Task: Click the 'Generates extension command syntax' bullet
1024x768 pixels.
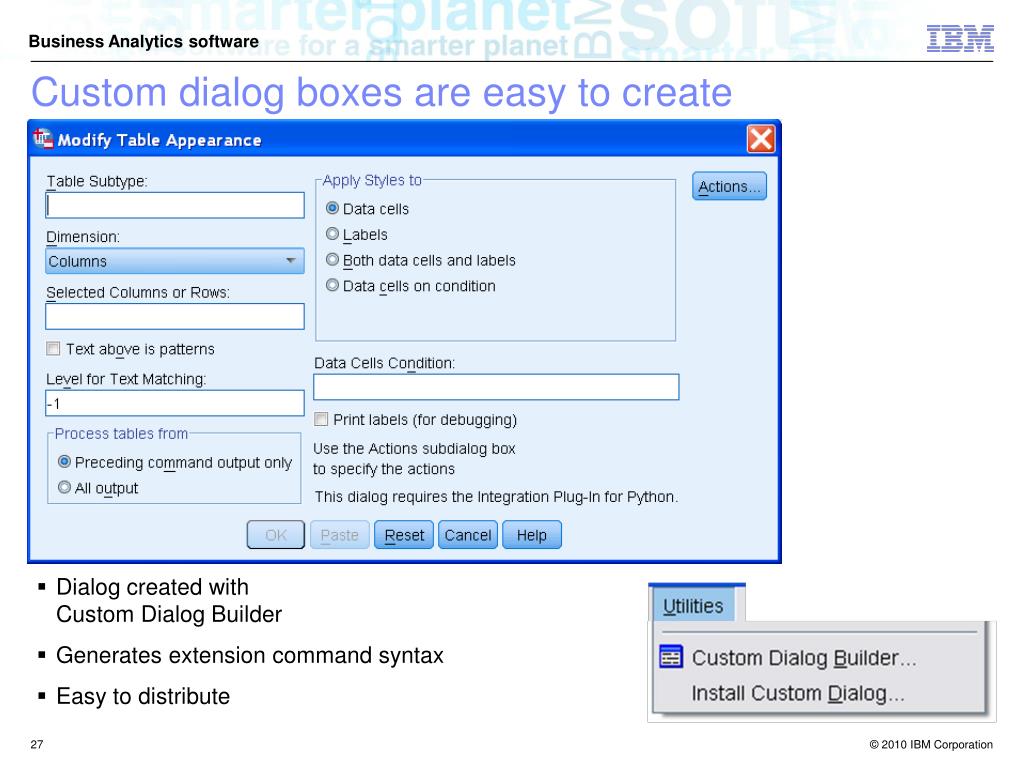Action: pyautogui.click(x=249, y=655)
